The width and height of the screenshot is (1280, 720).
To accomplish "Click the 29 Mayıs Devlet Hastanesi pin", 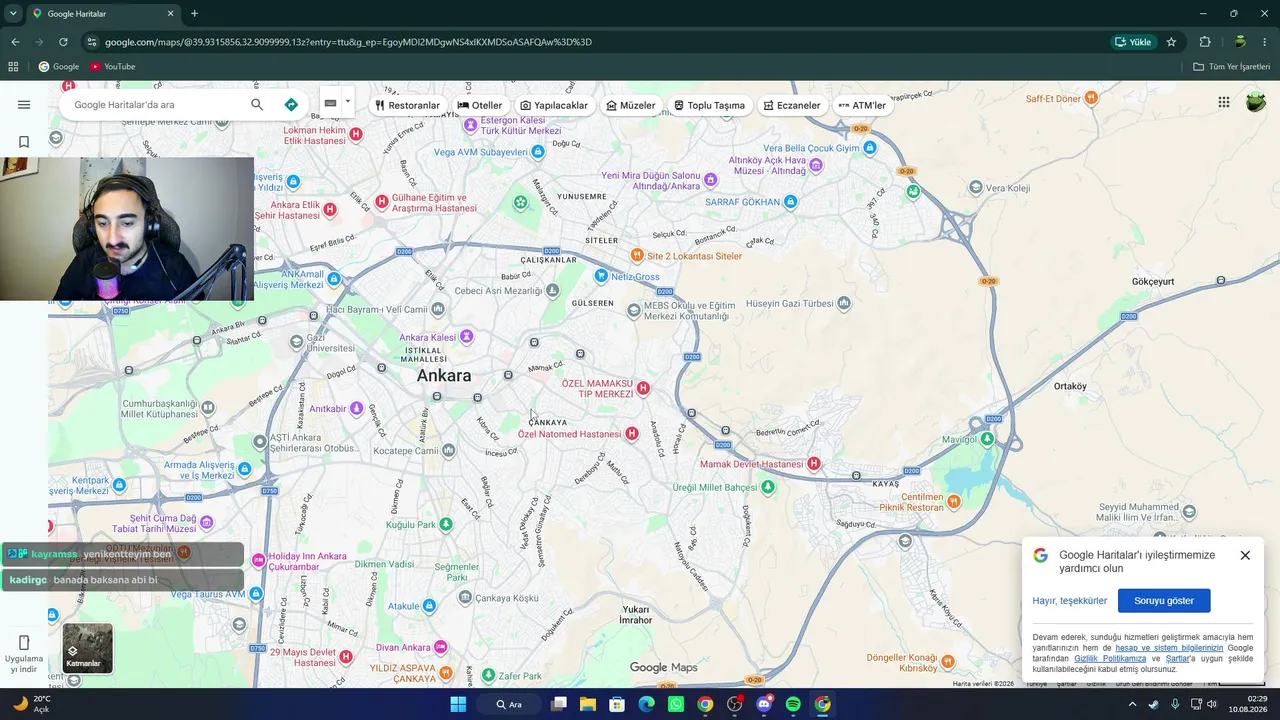I will point(345,657).
